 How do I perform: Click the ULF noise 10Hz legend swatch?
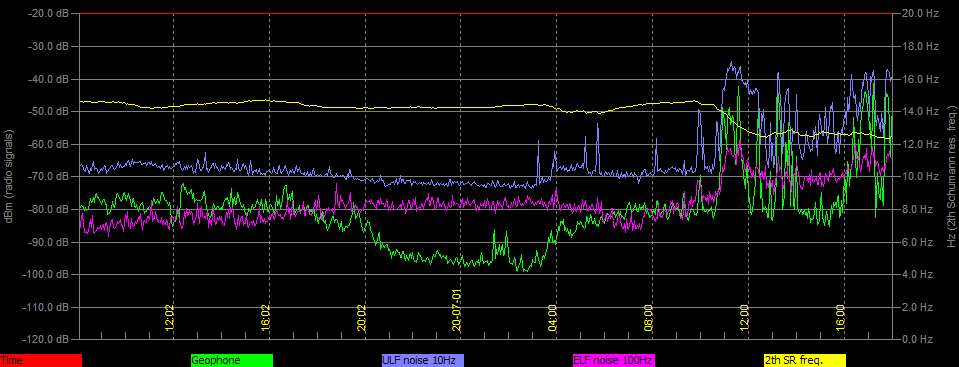(423, 361)
